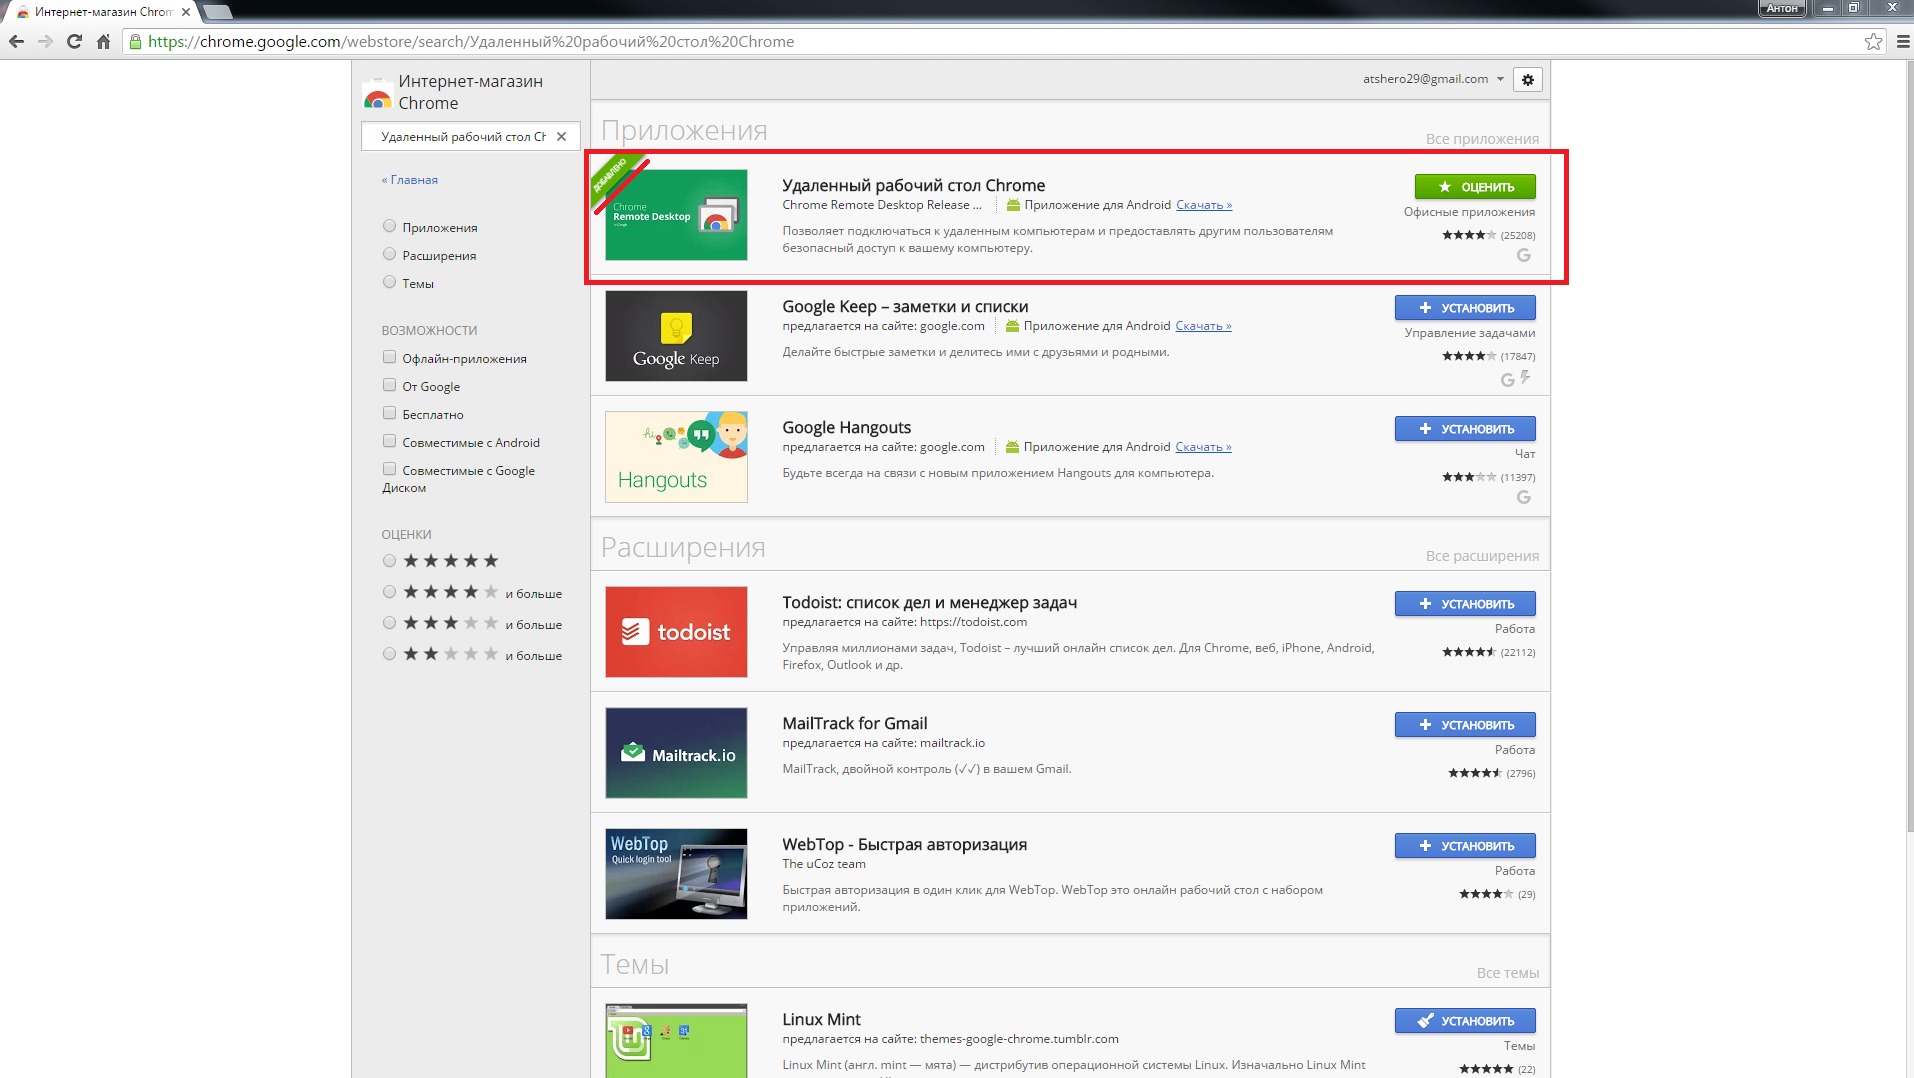Enable the От Google checkbox
1914x1078 pixels.
[x=389, y=385]
